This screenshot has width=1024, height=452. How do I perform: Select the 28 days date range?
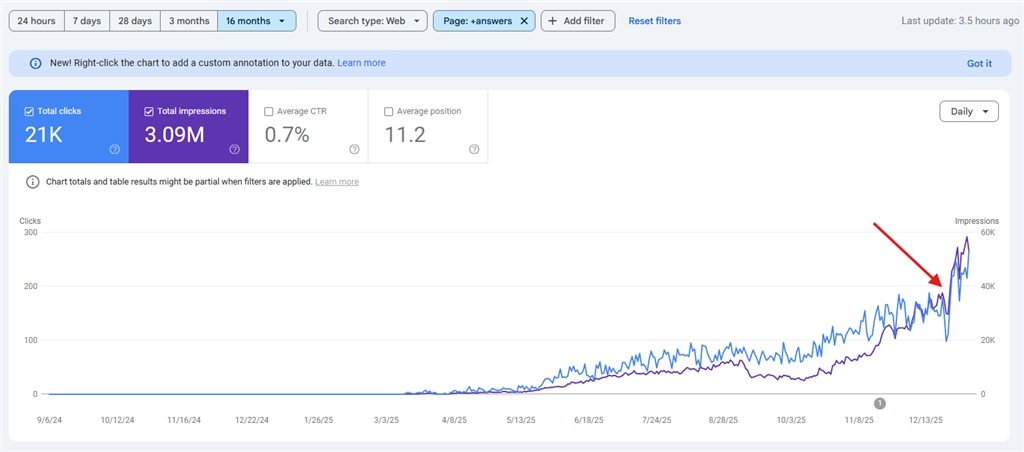coord(135,21)
